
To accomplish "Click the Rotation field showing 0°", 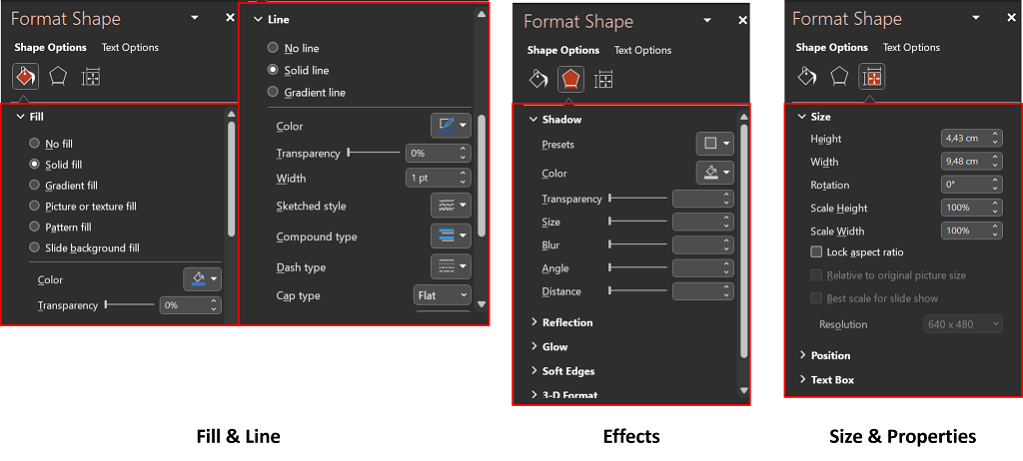I will (971, 185).
